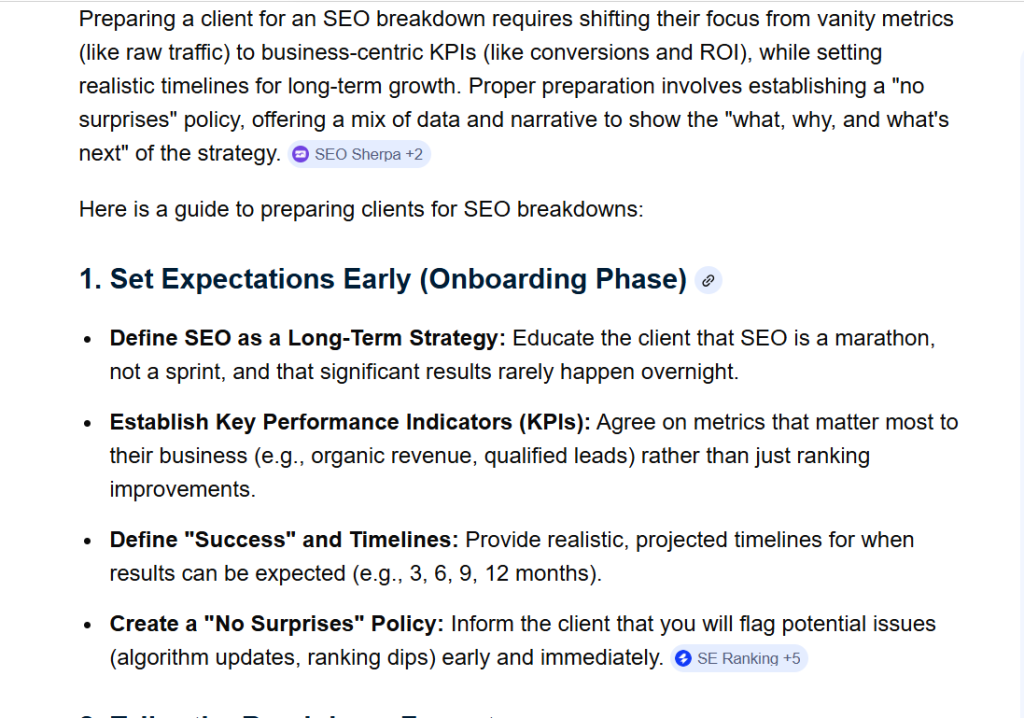Click "Create a "No Surprises" Policy" bold text
The width and height of the screenshot is (1024, 718).
click(277, 624)
